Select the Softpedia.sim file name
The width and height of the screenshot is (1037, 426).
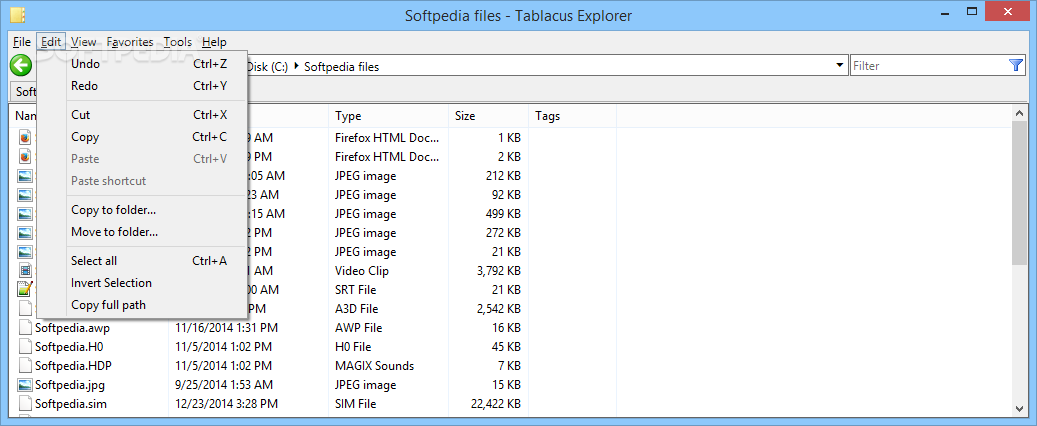click(71, 404)
